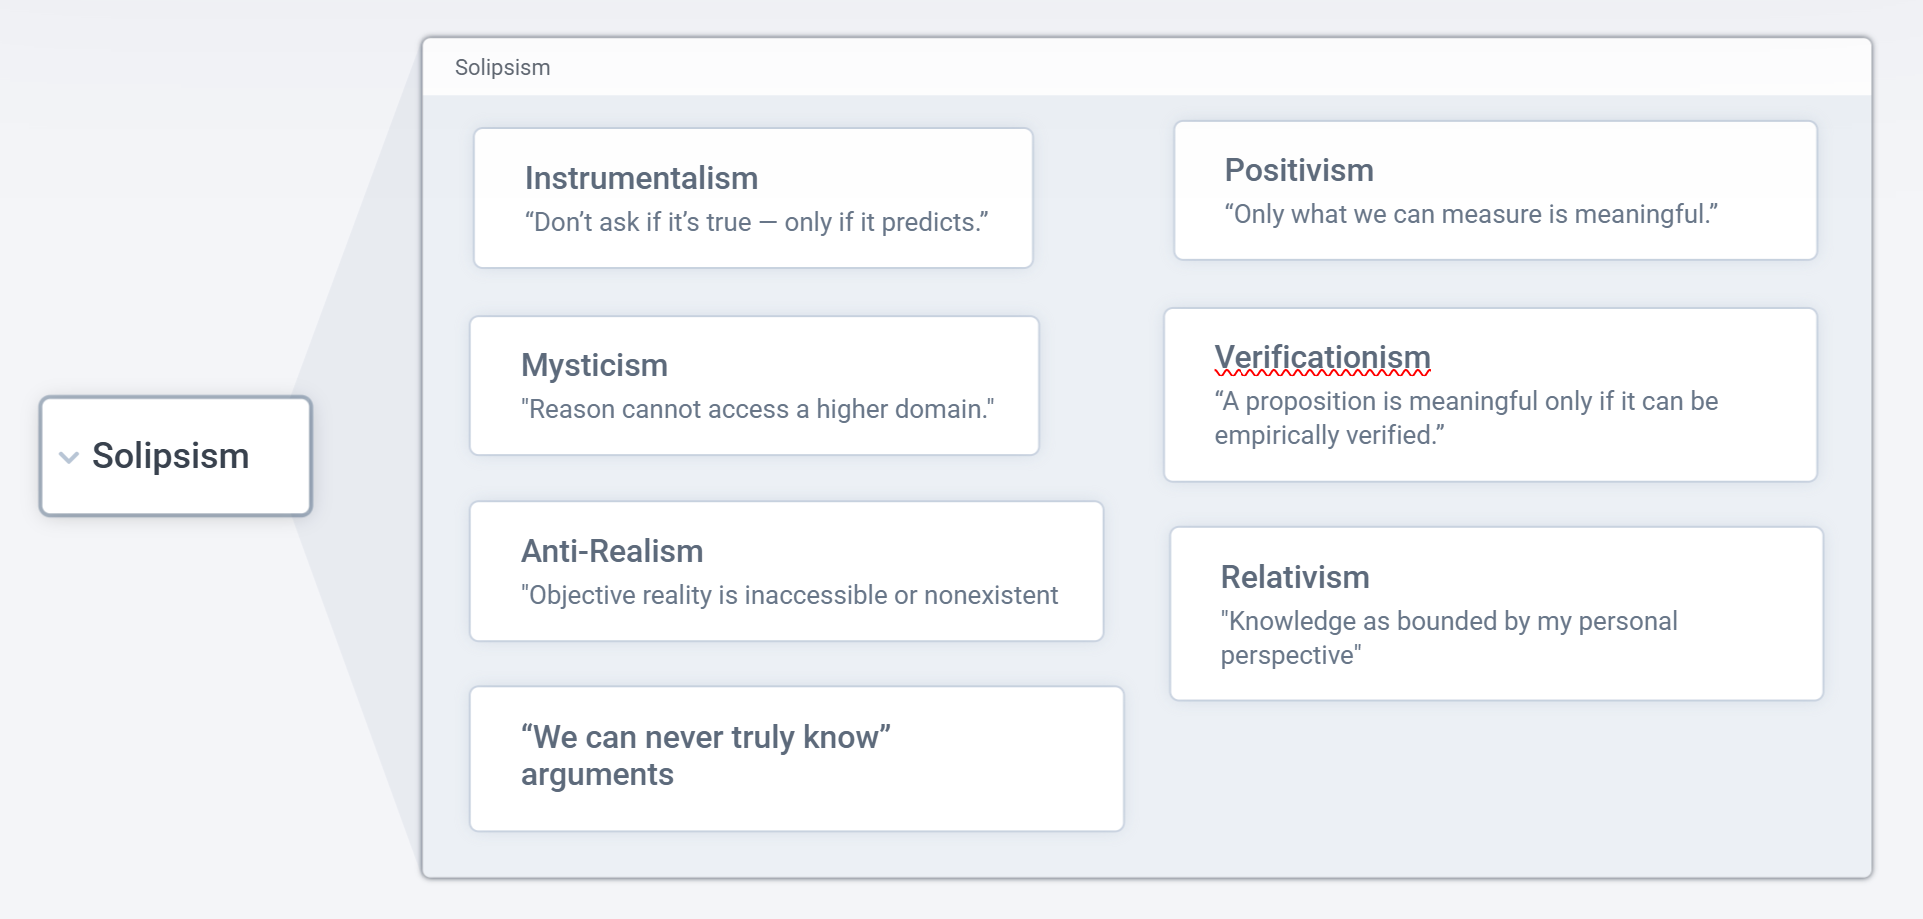Click the Instrumentalism heading text
The height and width of the screenshot is (919, 1923).
coord(641,178)
